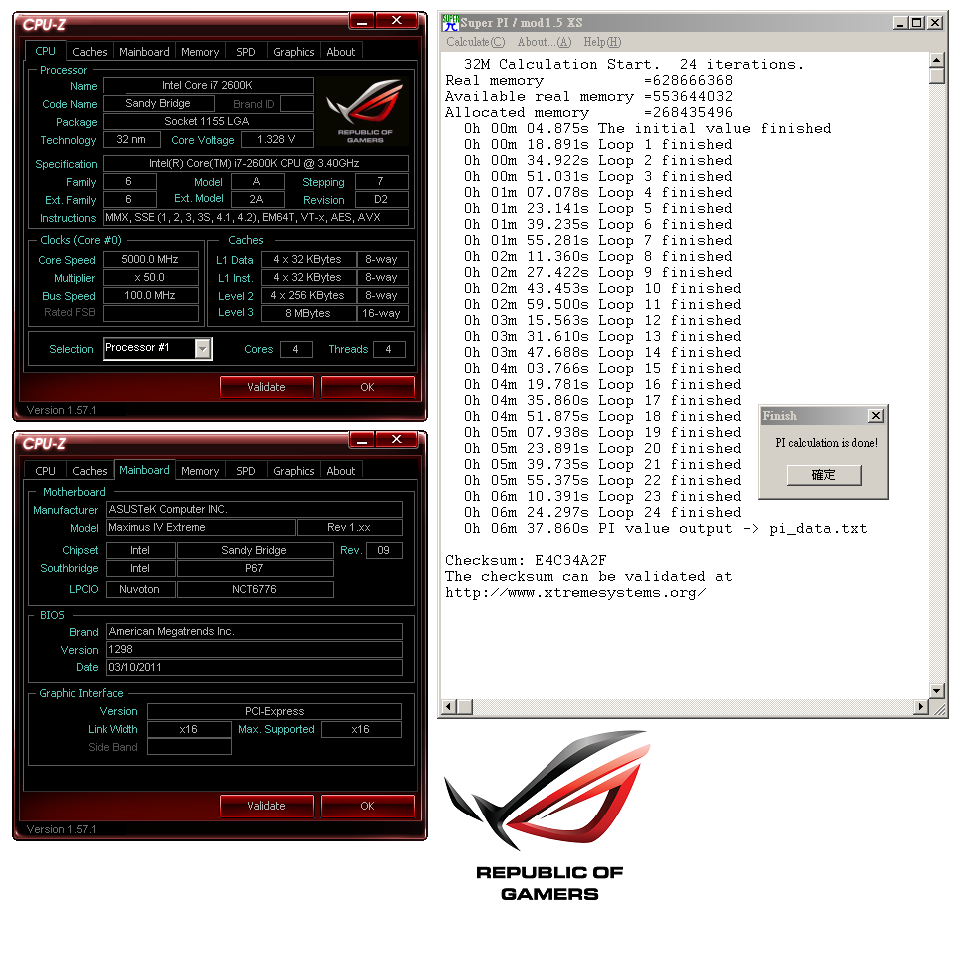Click the Super PI title bar icon
The width and height of the screenshot is (963, 963).
pos(450,23)
